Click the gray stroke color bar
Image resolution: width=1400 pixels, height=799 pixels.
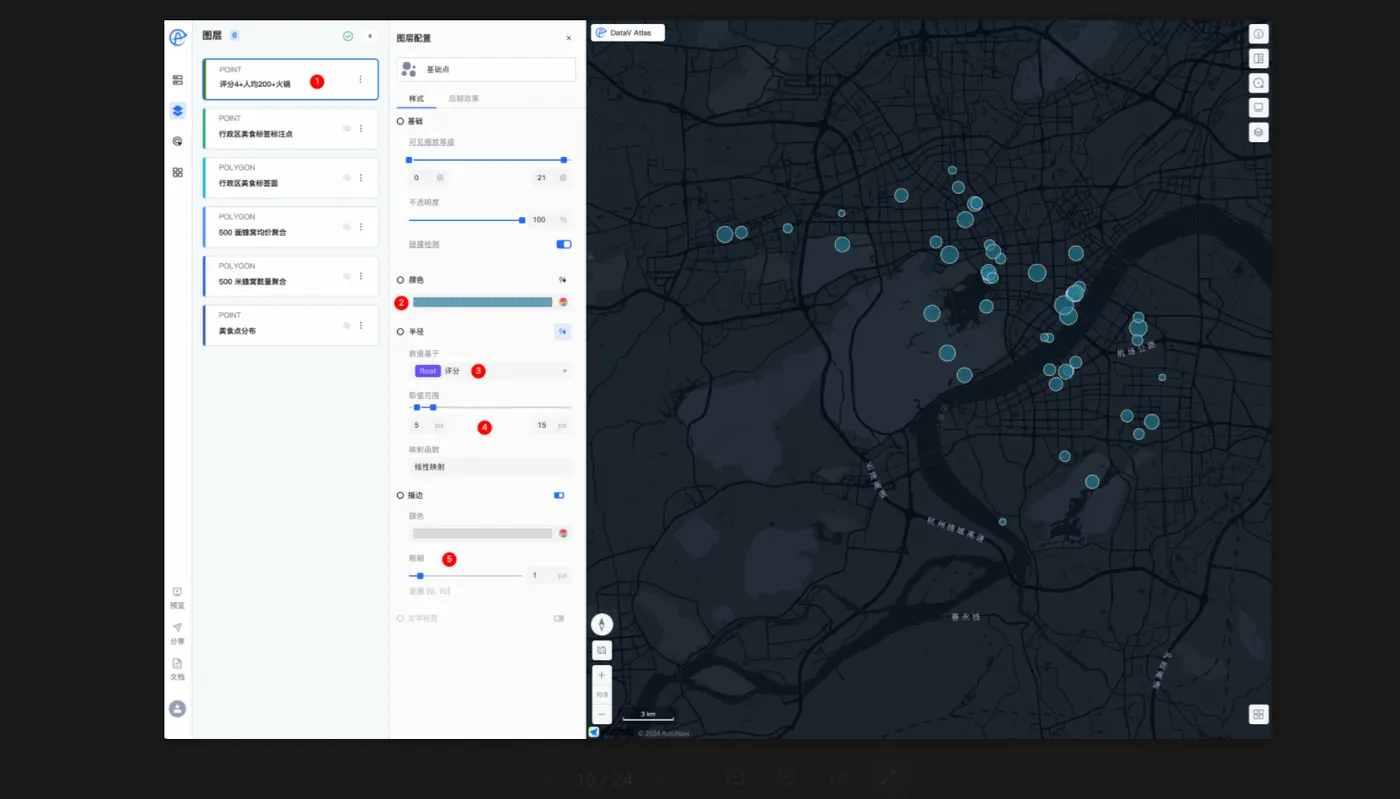pos(482,534)
